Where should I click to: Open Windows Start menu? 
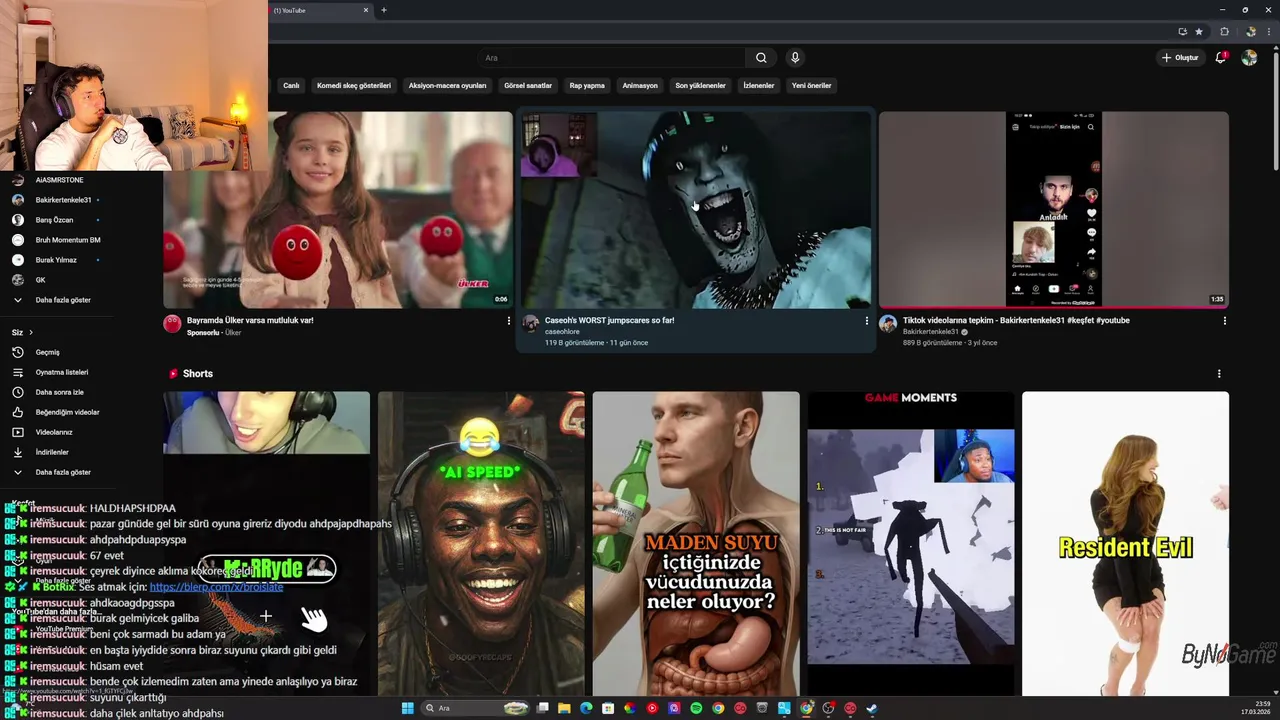[x=407, y=708]
